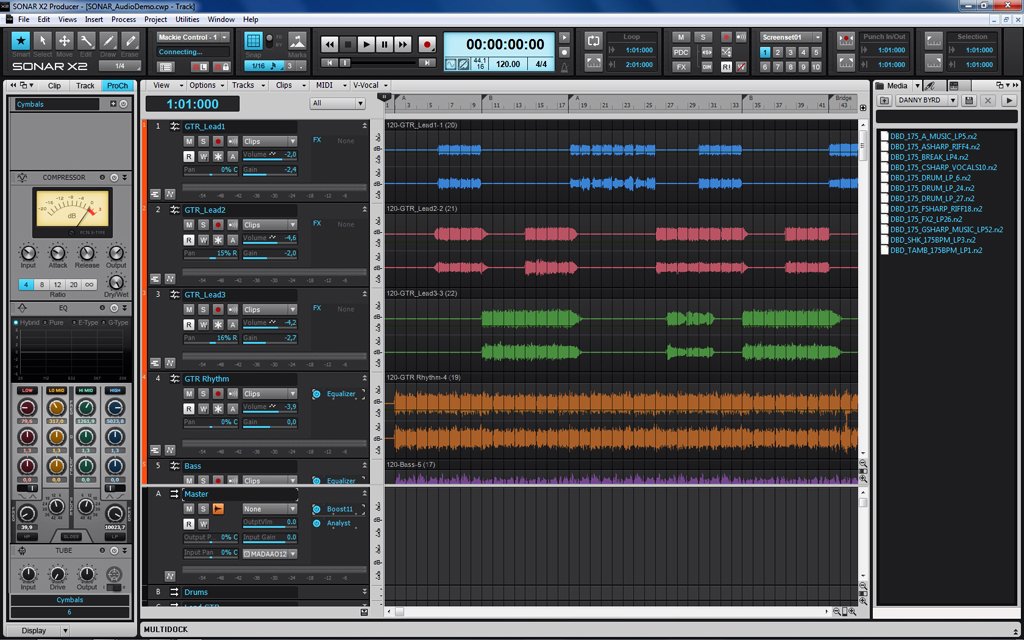This screenshot has width=1024, height=640.
Task: Fast forward the transport
Action: pyautogui.click(x=403, y=44)
